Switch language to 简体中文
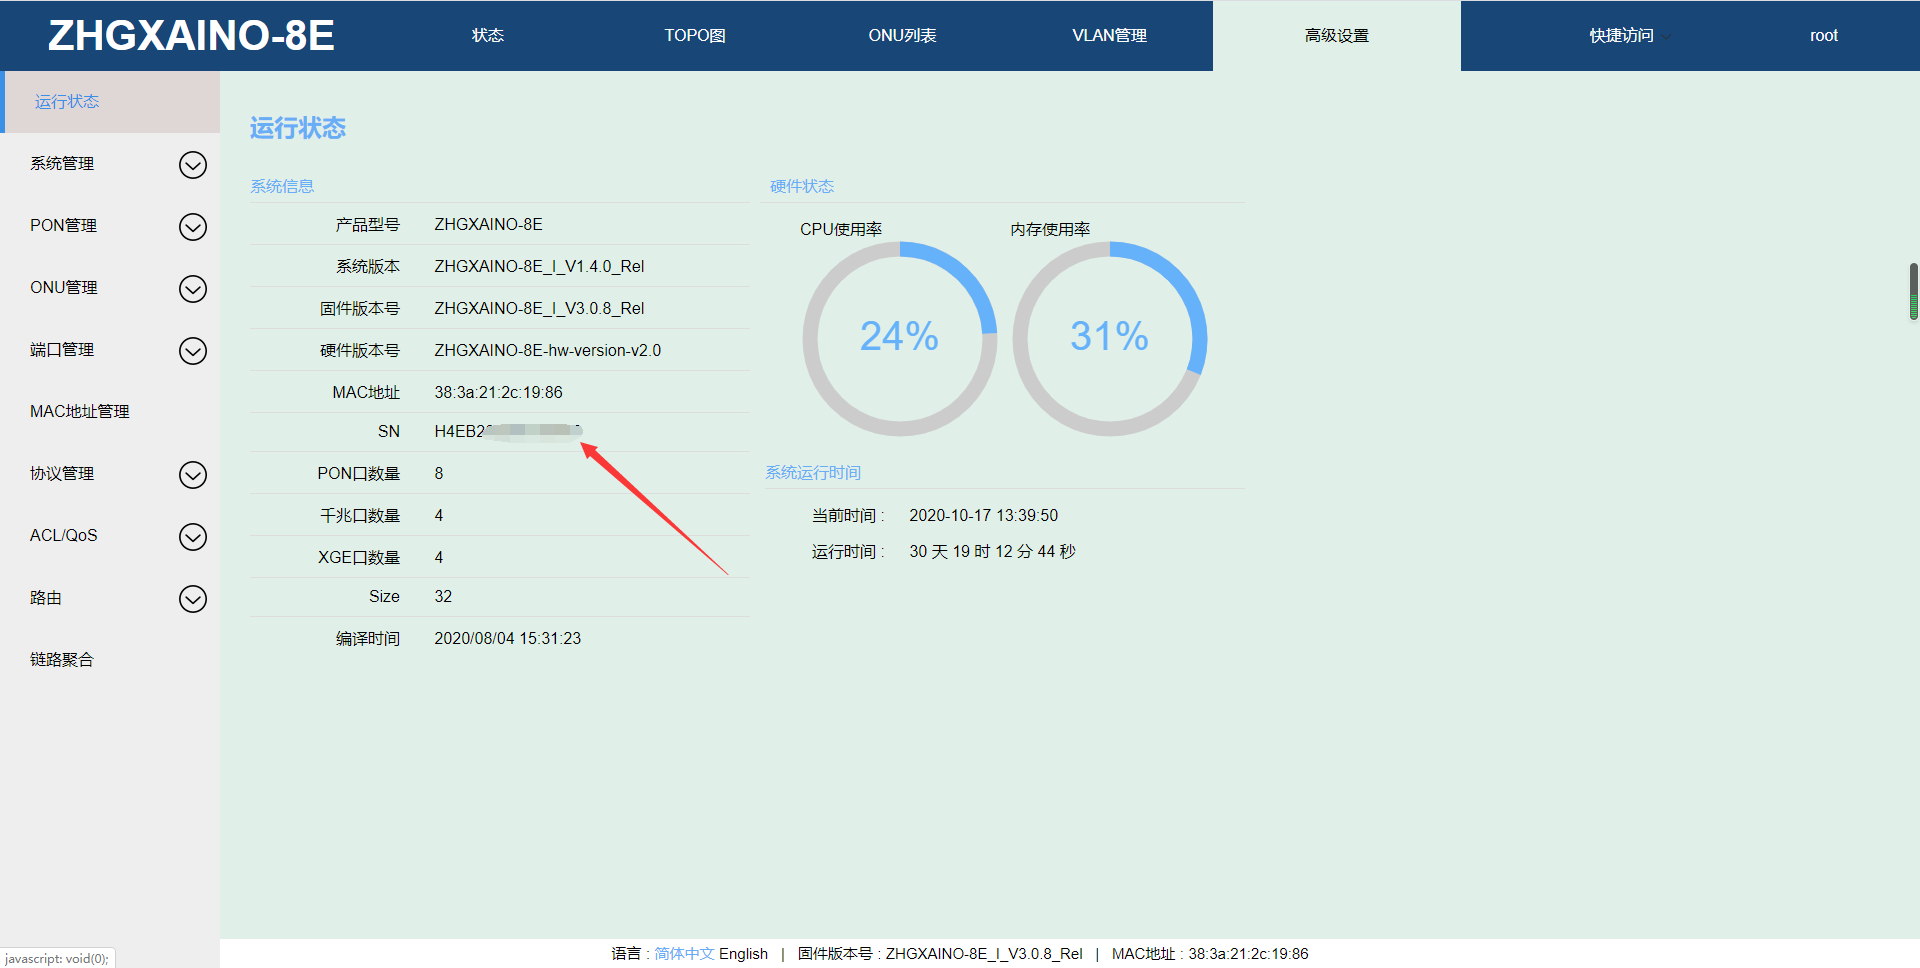The width and height of the screenshot is (1920, 968). coord(684,954)
